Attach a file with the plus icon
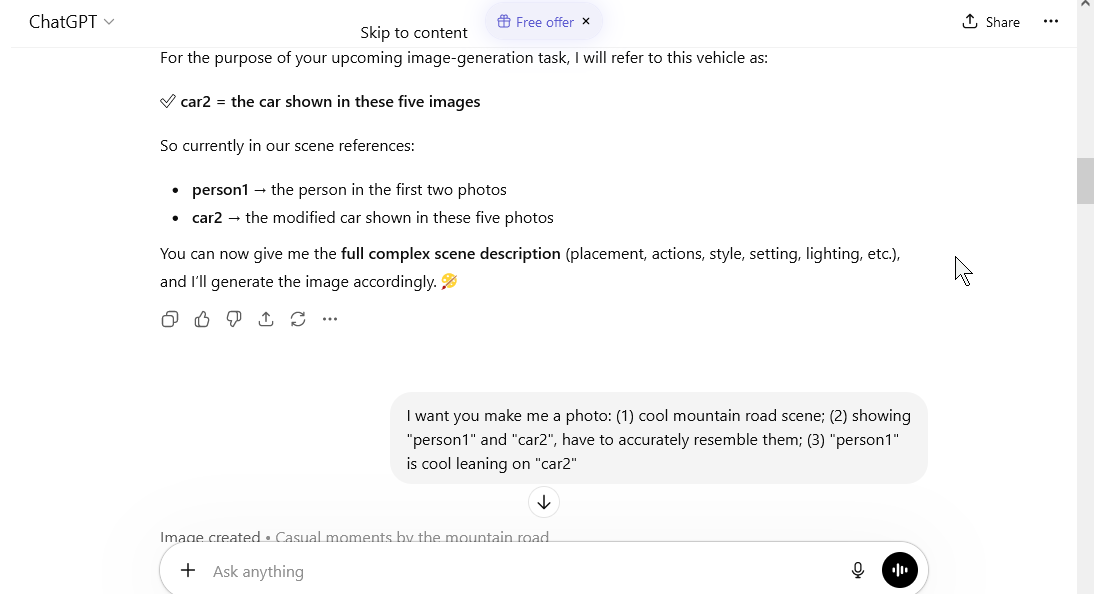The image size is (1094, 594). (188, 570)
